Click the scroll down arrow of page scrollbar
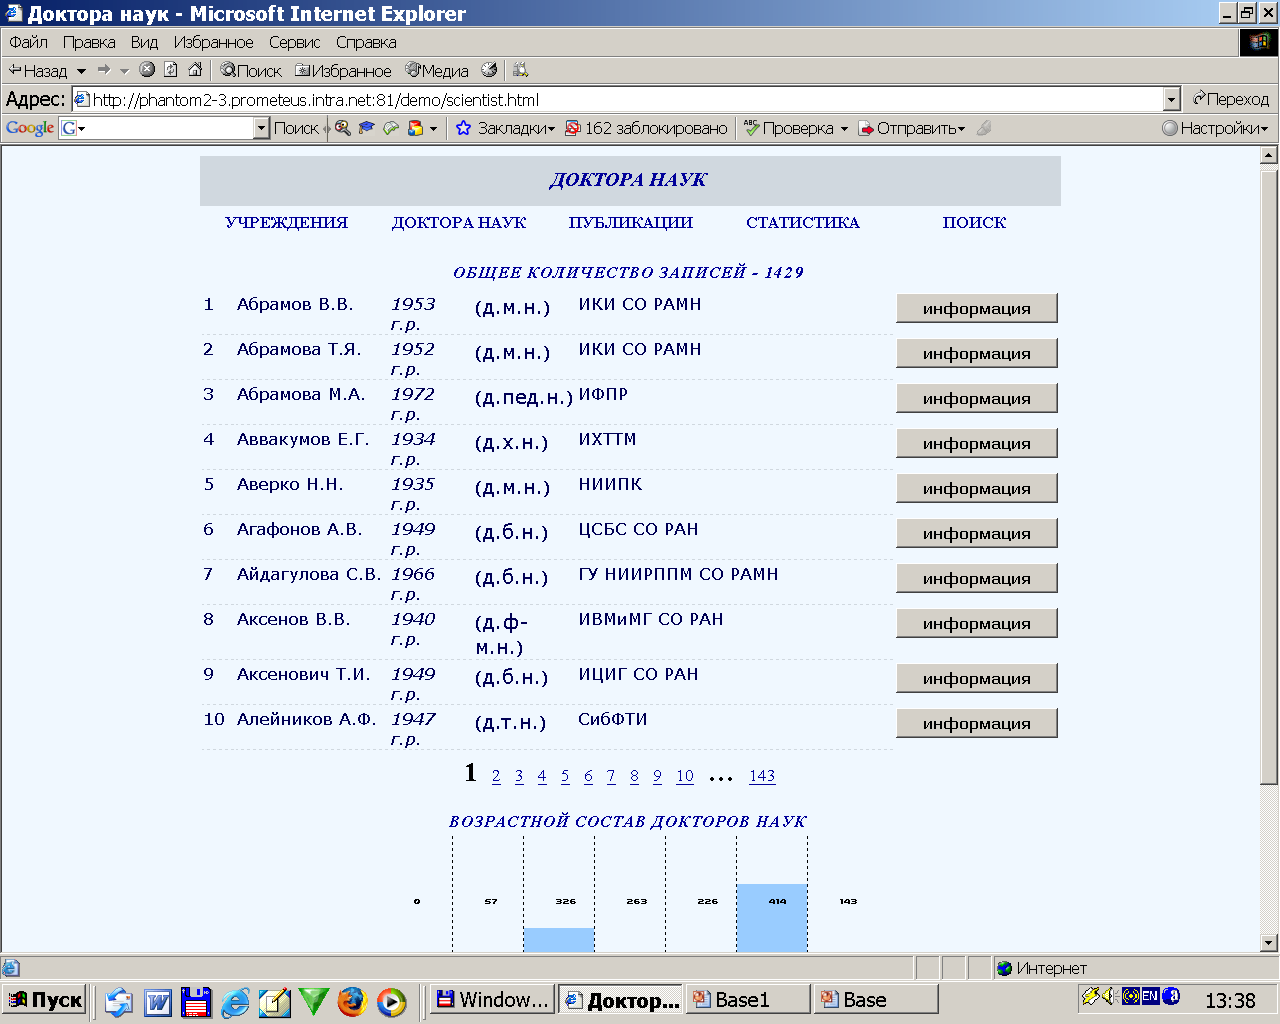 point(1268,942)
